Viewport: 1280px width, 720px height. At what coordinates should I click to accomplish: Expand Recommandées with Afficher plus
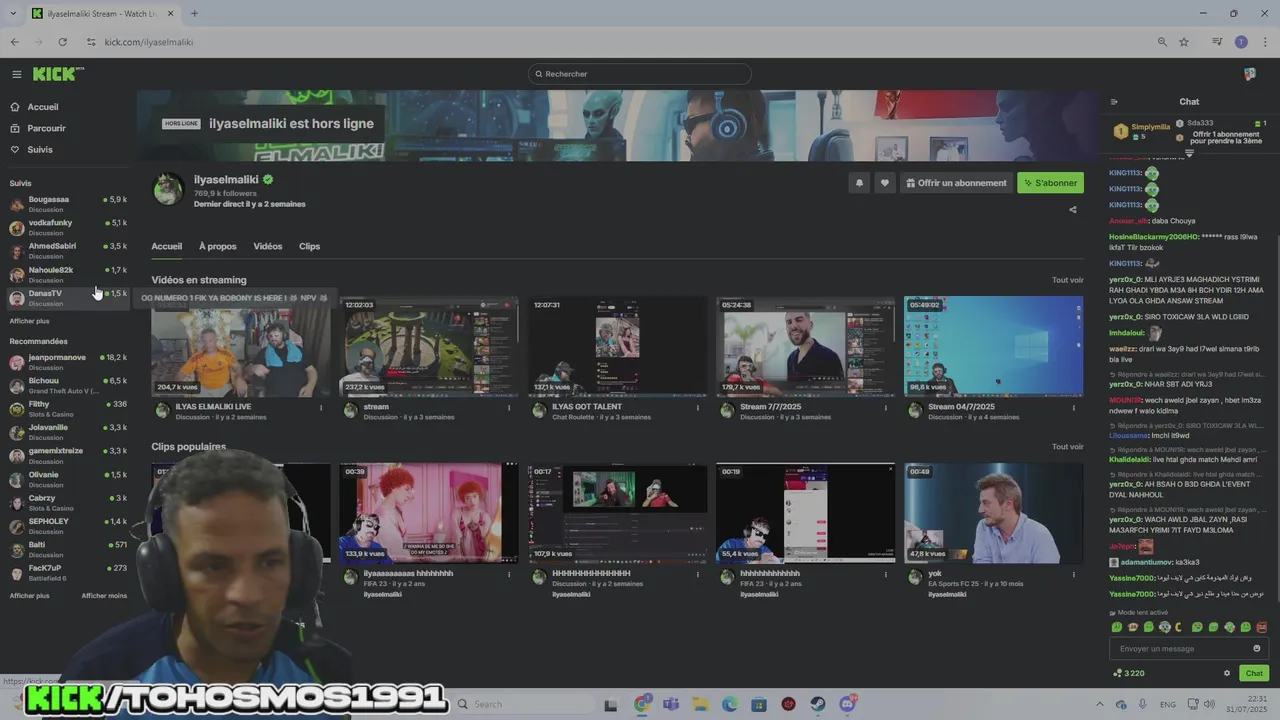point(29,596)
